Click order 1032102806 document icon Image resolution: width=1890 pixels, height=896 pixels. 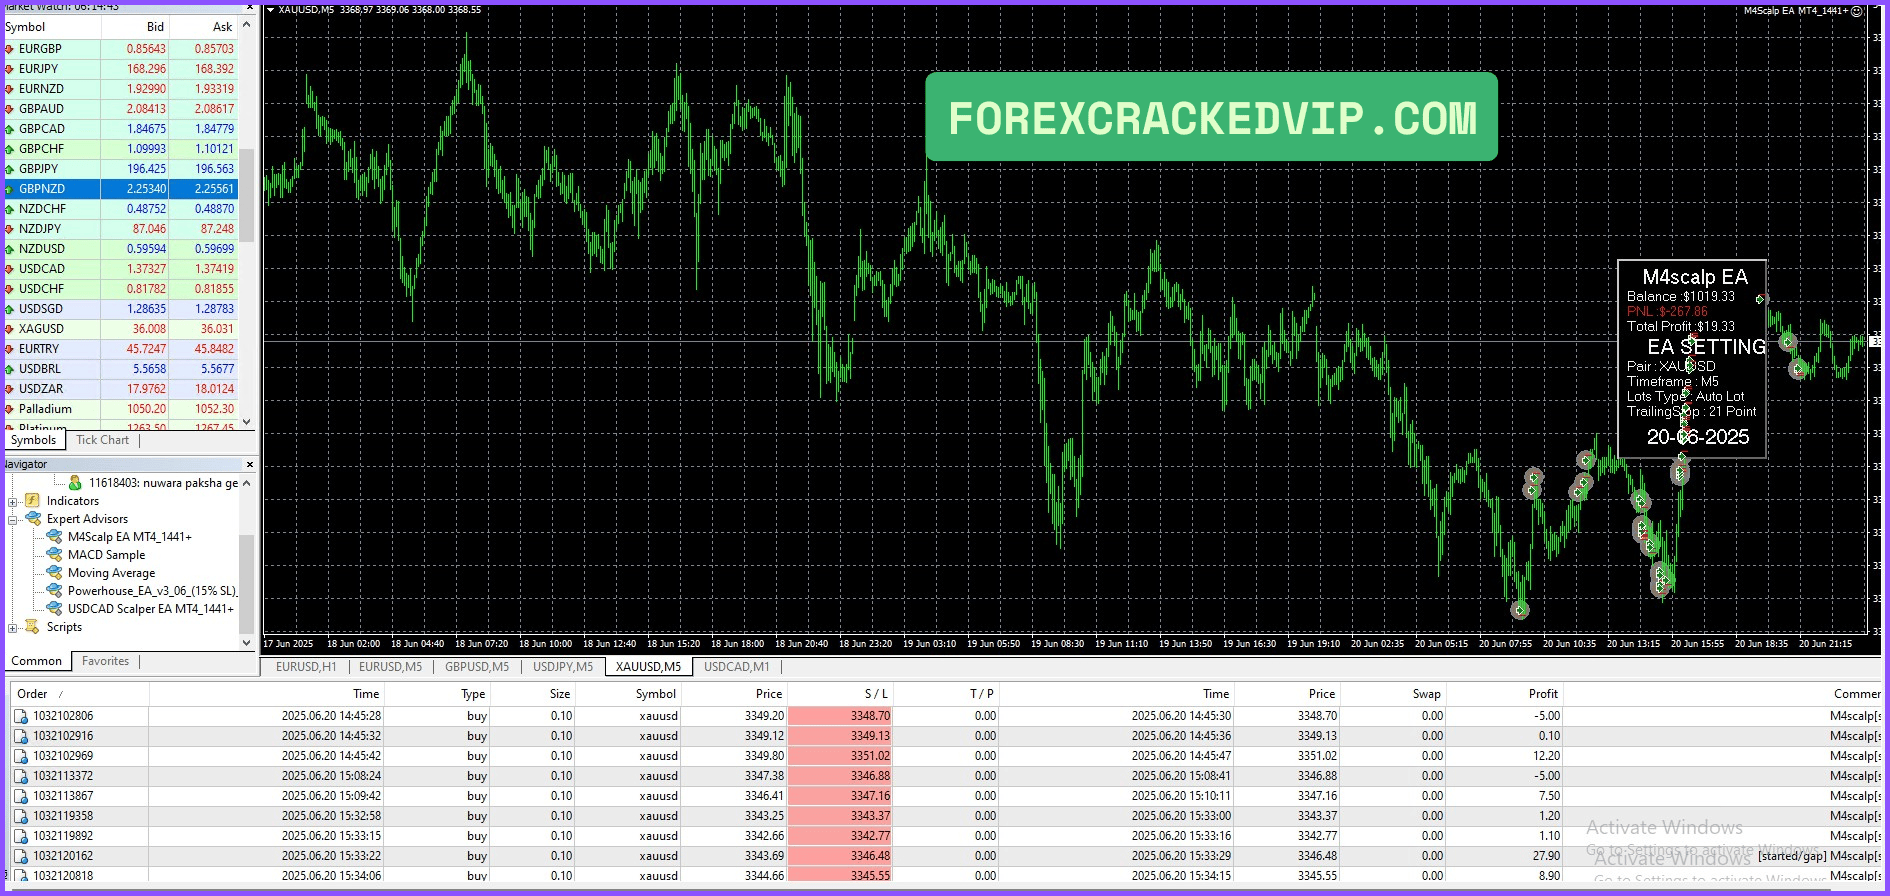21,716
